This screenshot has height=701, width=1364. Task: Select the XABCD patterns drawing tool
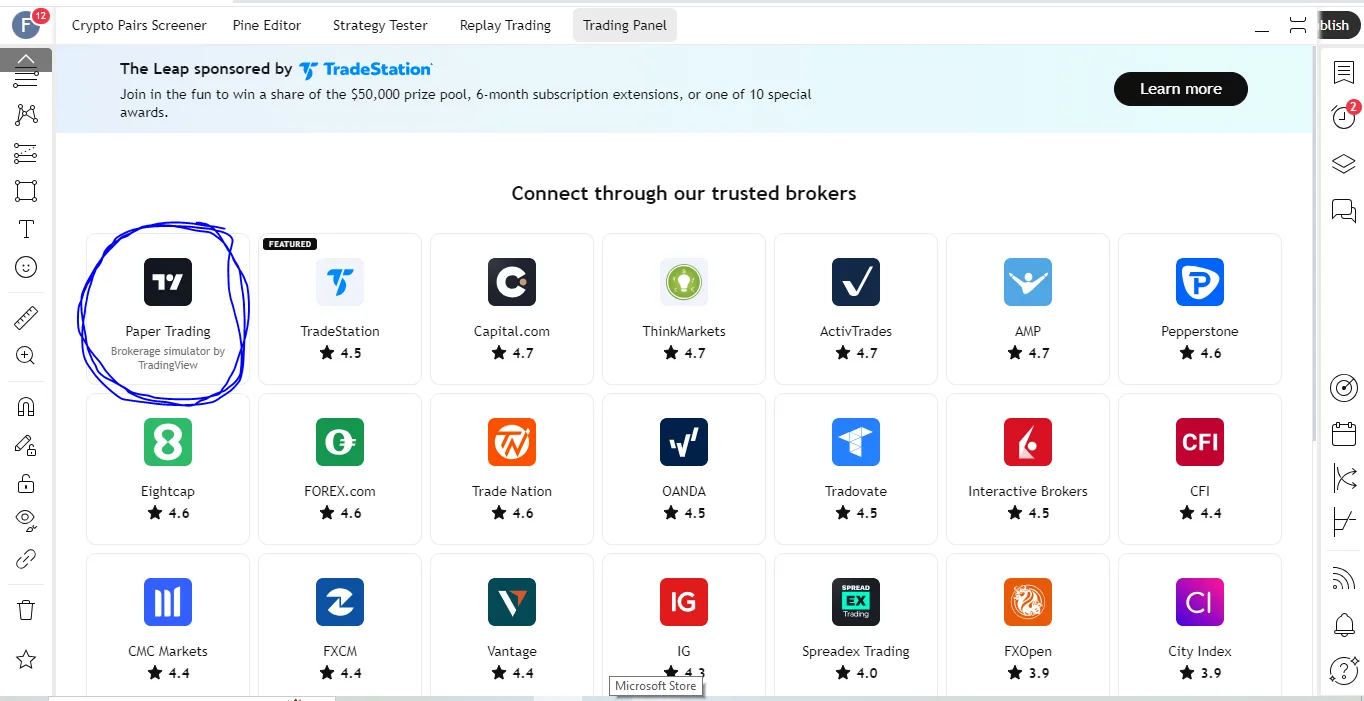[26, 114]
